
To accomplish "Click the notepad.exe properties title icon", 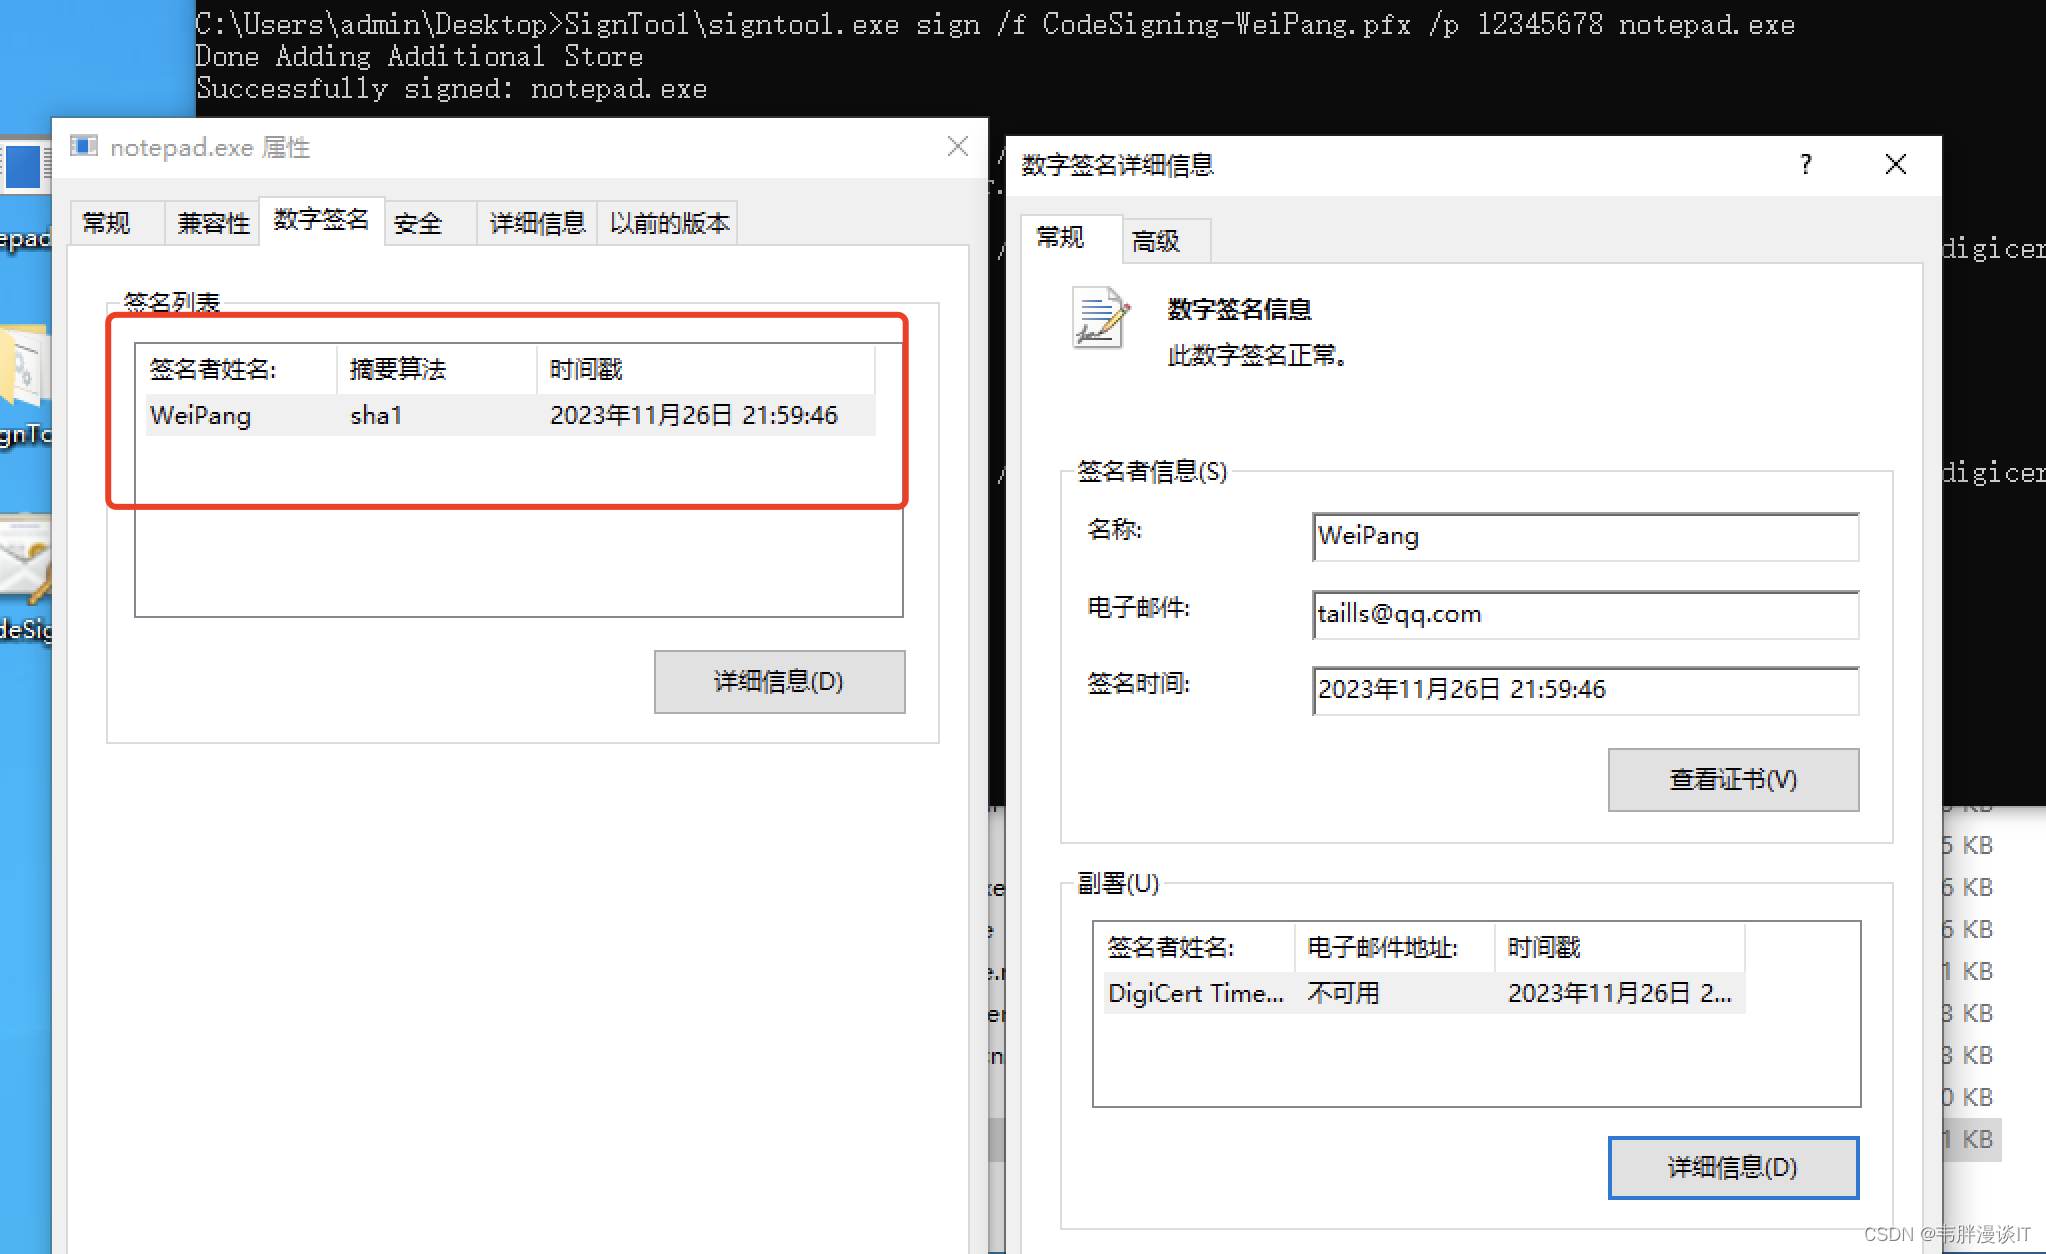I will tap(84, 147).
